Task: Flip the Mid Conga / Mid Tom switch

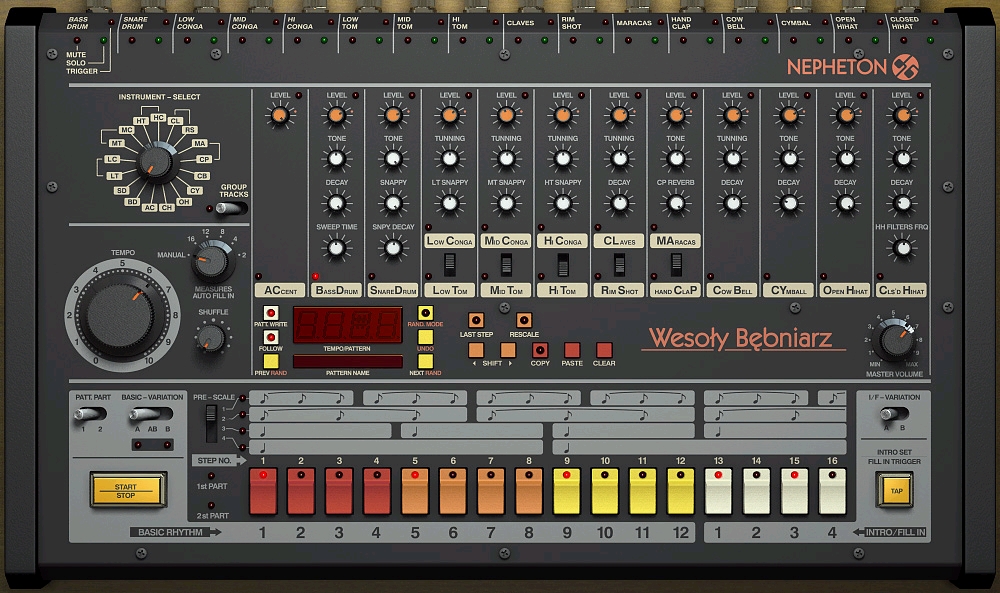Action: (x=506, y=263)
